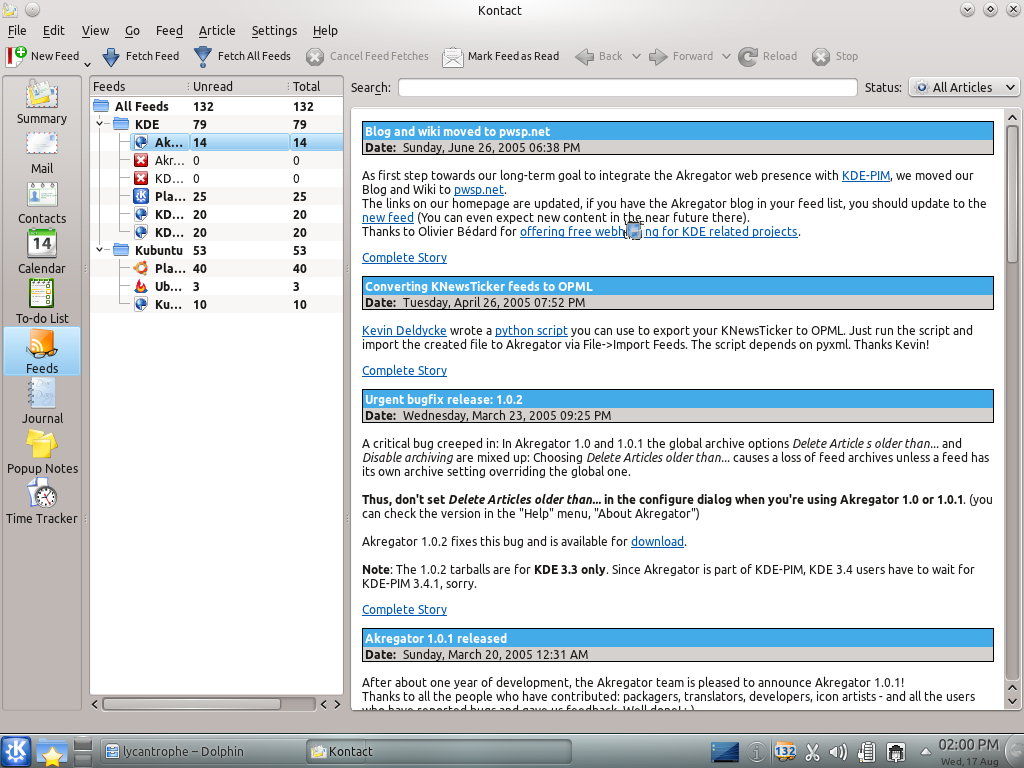1024x768 pixels.
Task: Open the Help menu
Action: coord(325,30)
